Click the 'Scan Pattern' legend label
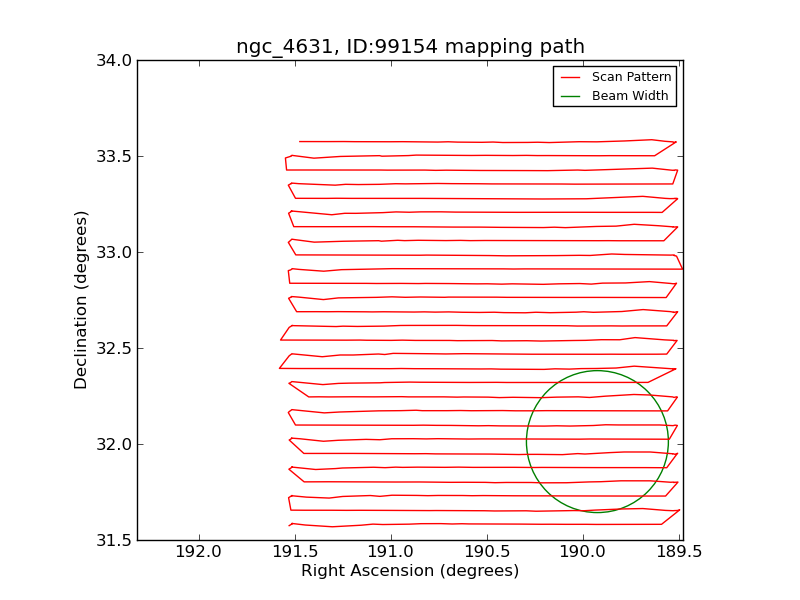 click(x=631, y=77)
